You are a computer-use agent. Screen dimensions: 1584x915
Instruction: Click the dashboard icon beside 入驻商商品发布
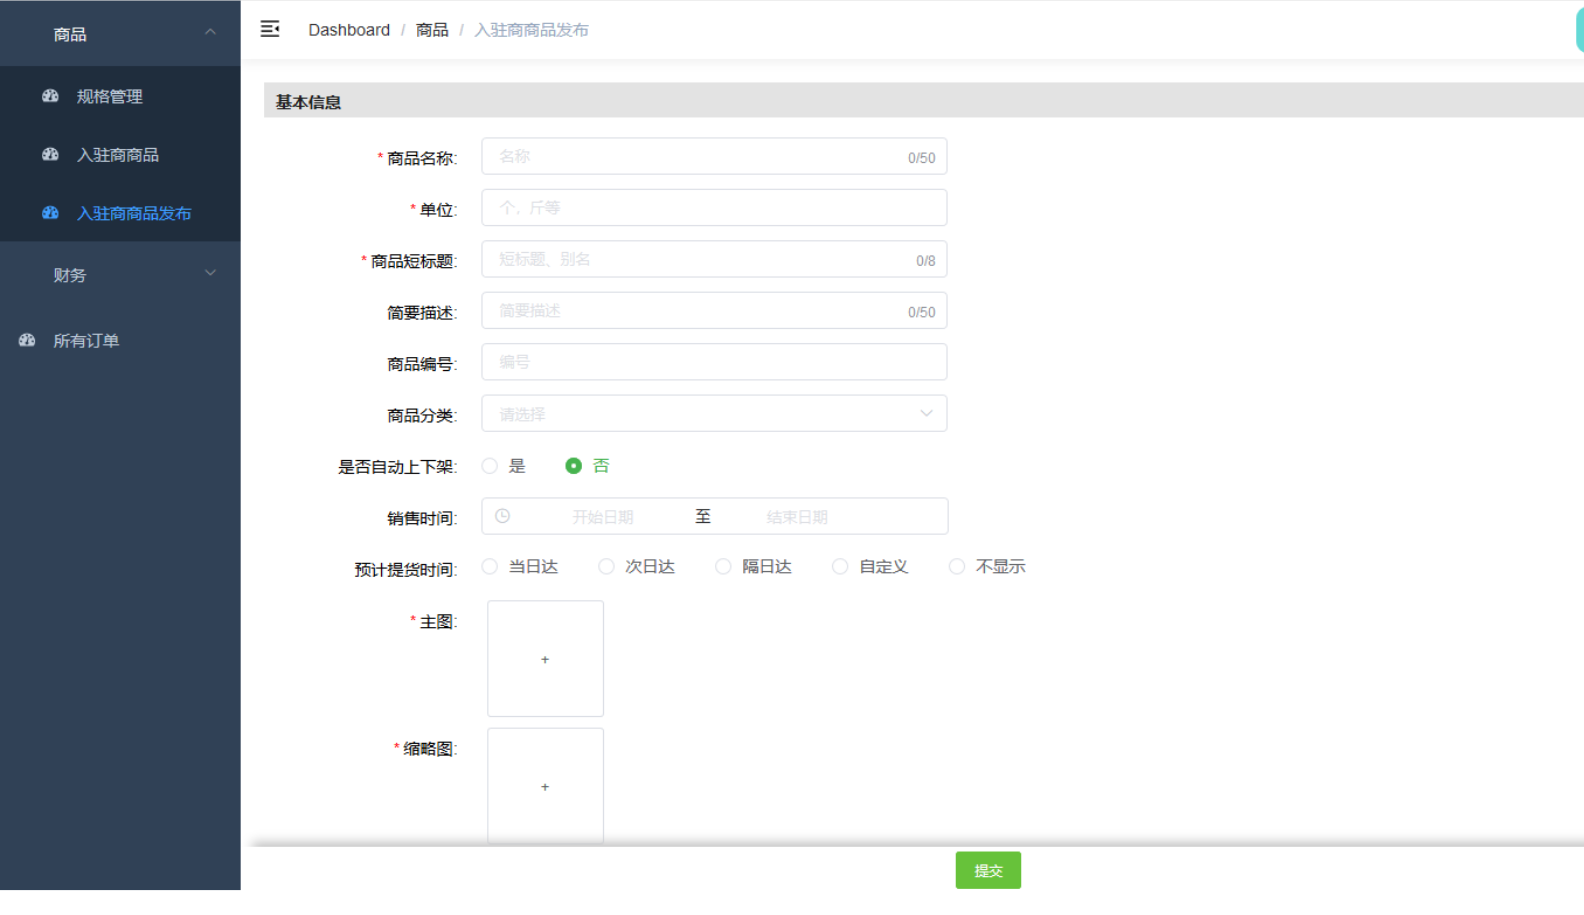[x=50, y=213]
